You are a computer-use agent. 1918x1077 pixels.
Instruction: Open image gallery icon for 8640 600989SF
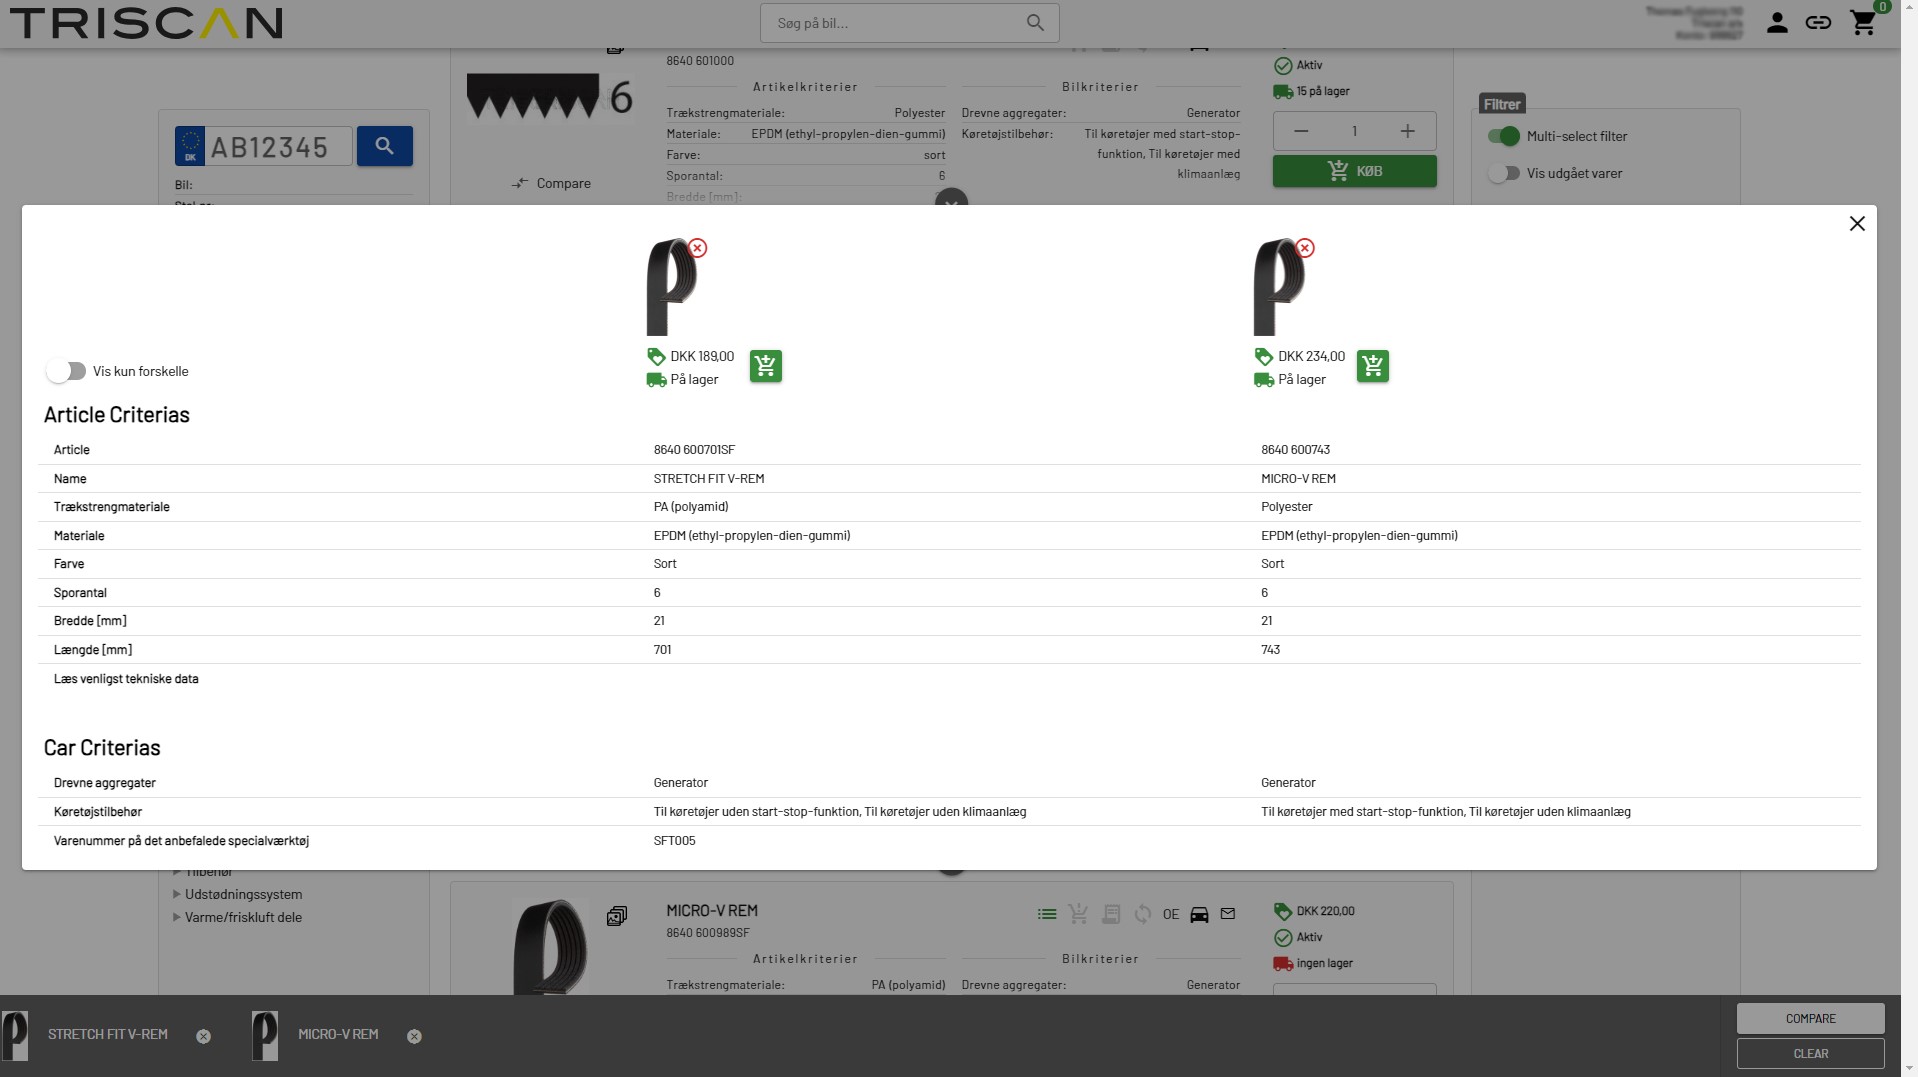(x=617, y=916)
